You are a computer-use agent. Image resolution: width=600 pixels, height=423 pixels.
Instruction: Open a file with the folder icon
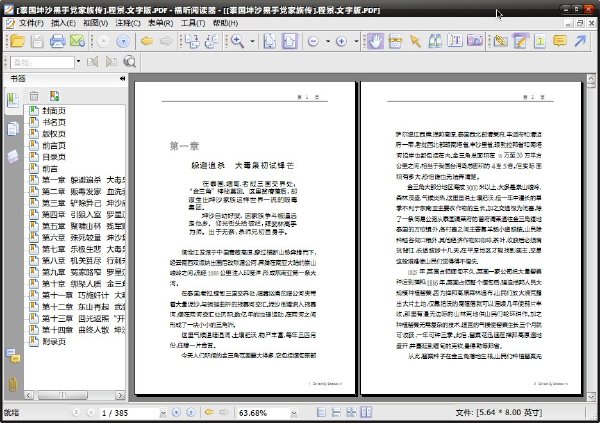click(x=17, y=41)
